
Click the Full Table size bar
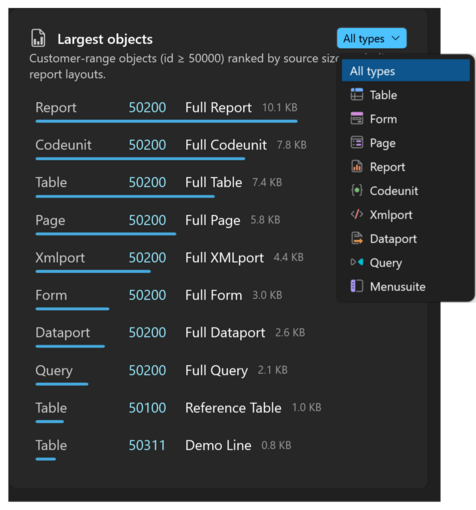point(125,196)
